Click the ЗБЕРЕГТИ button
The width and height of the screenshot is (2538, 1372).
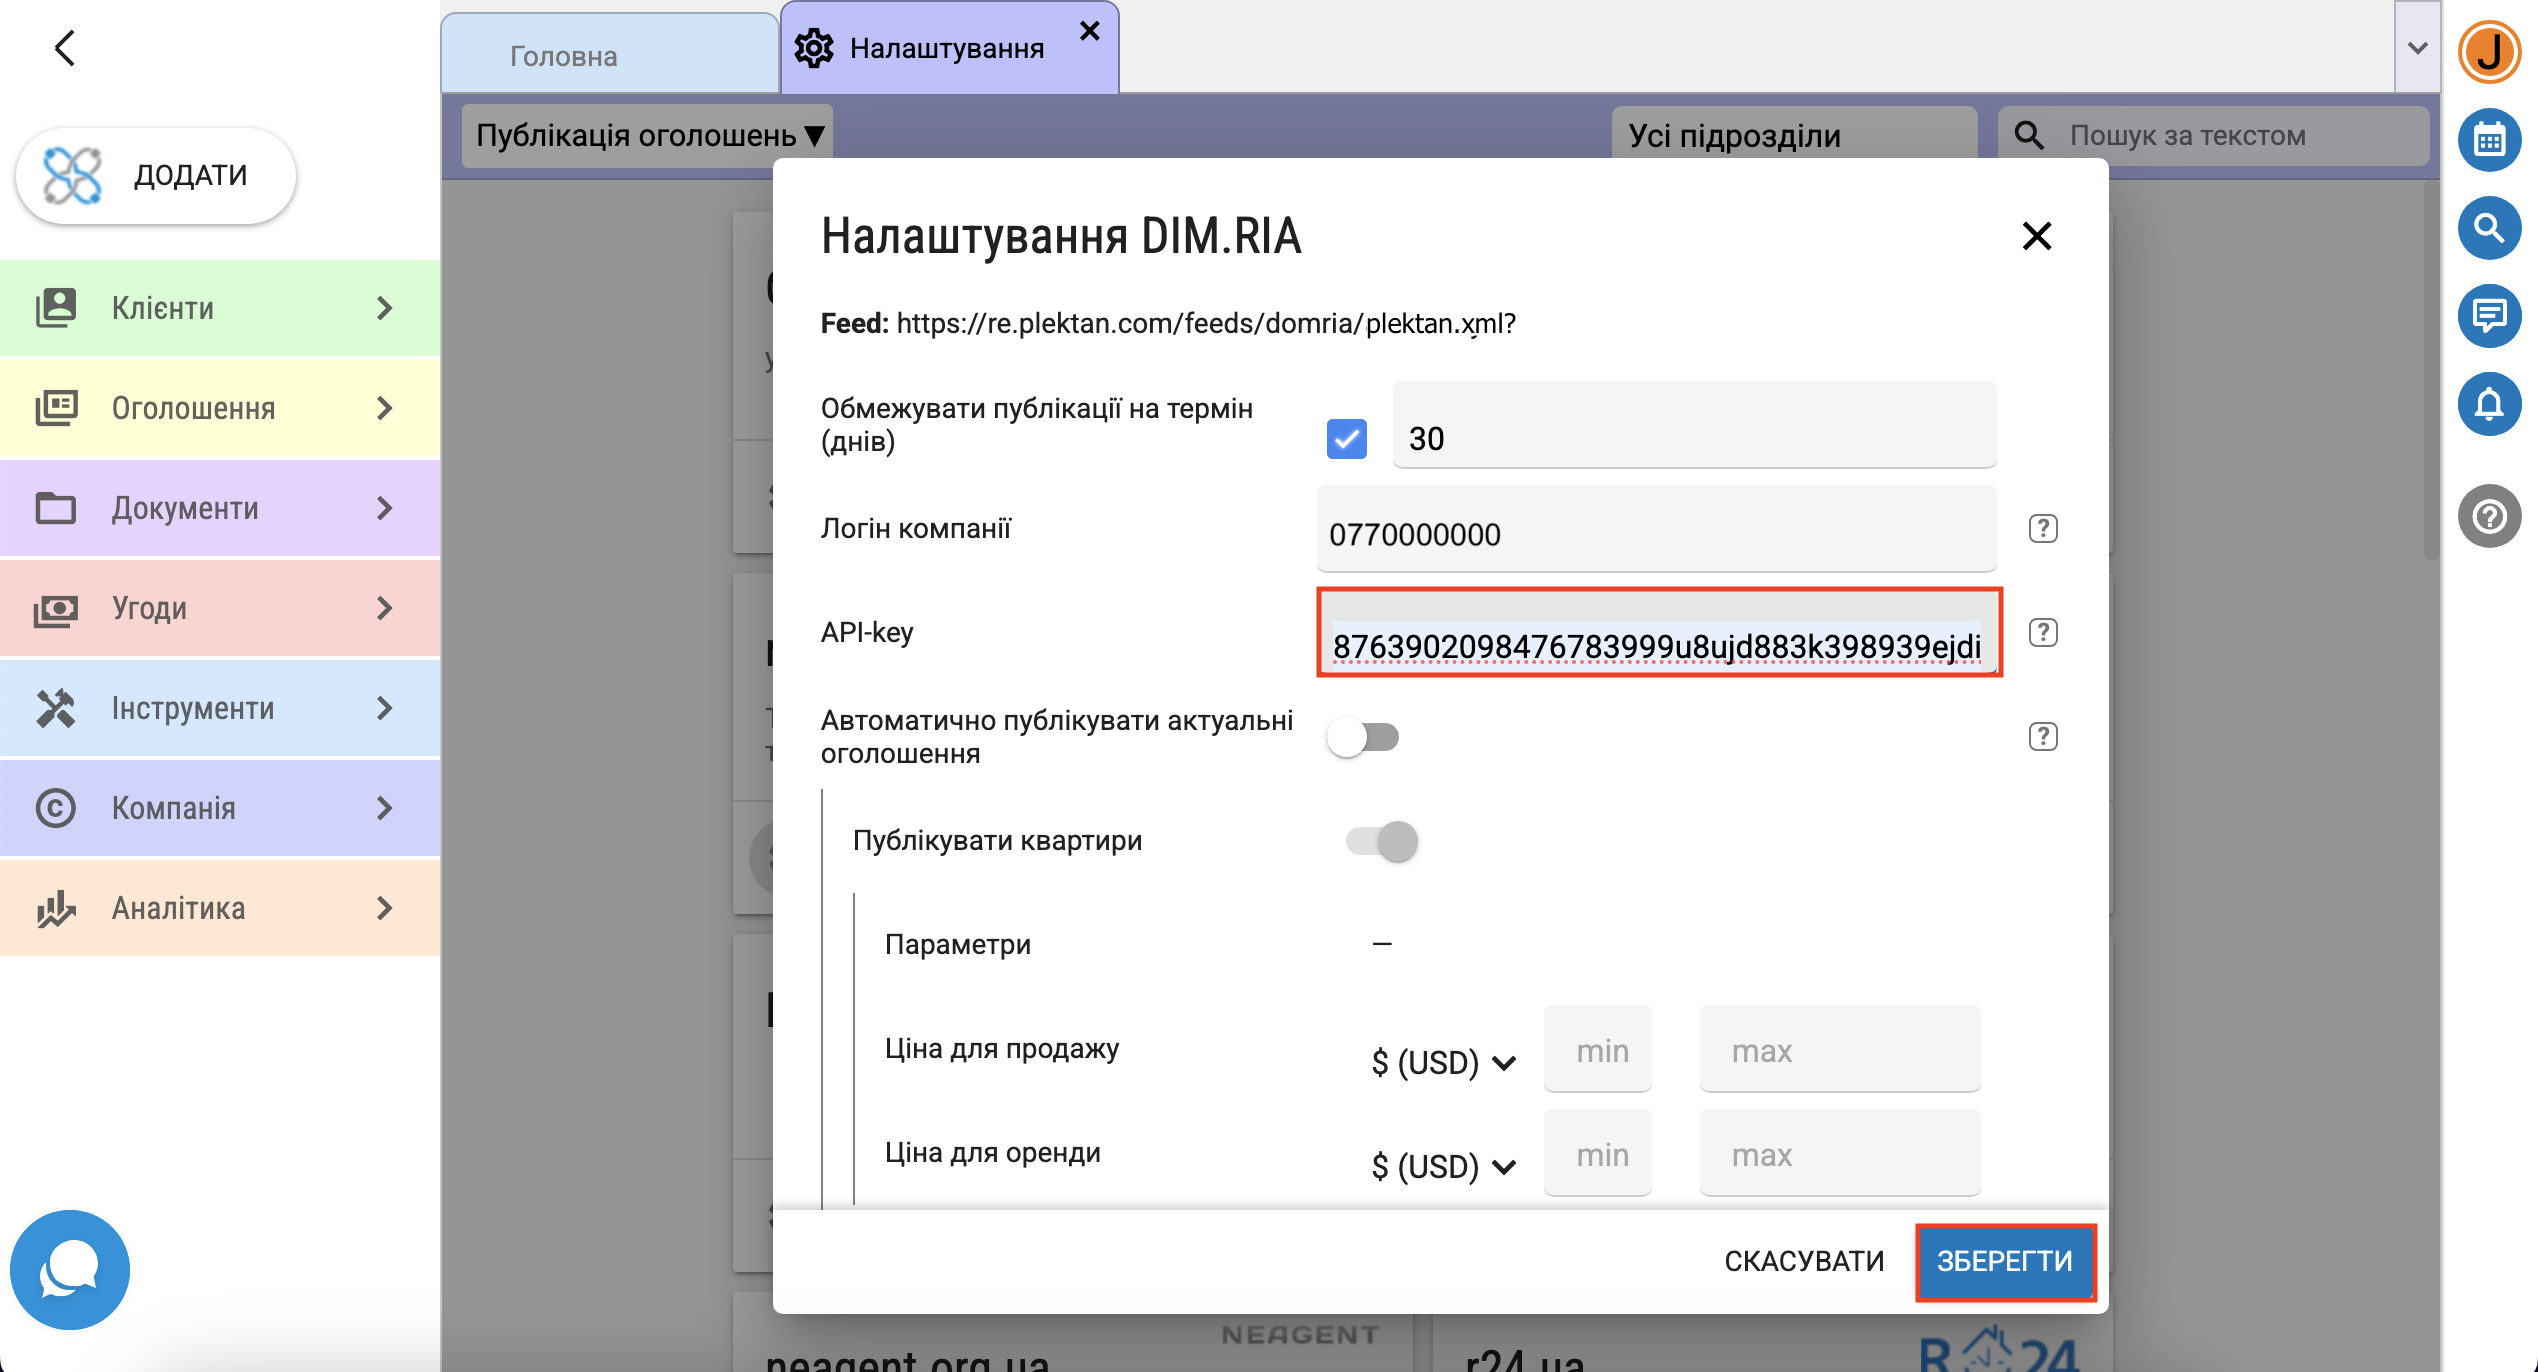[2004, 1261]
